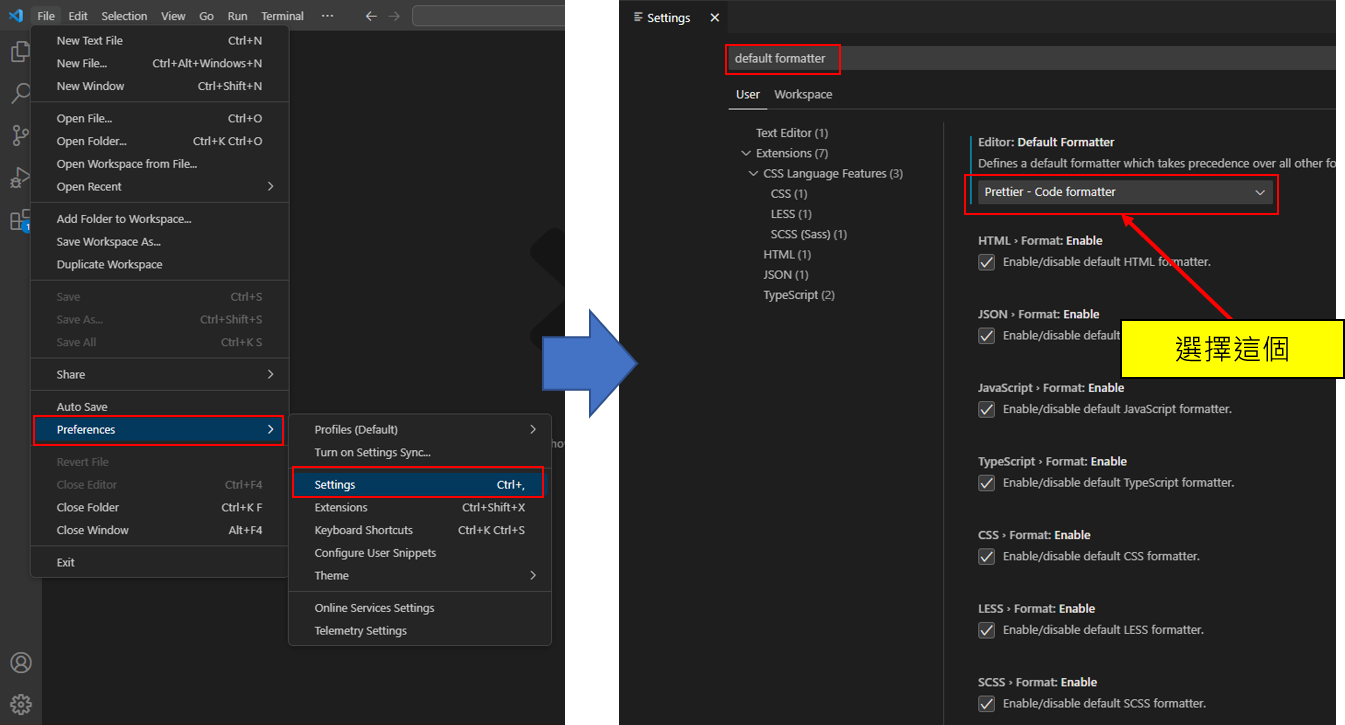Disable the JavaScript Format Enable checkbox
The width and height of the screenshot is (1345, 725).
(987, 409)
